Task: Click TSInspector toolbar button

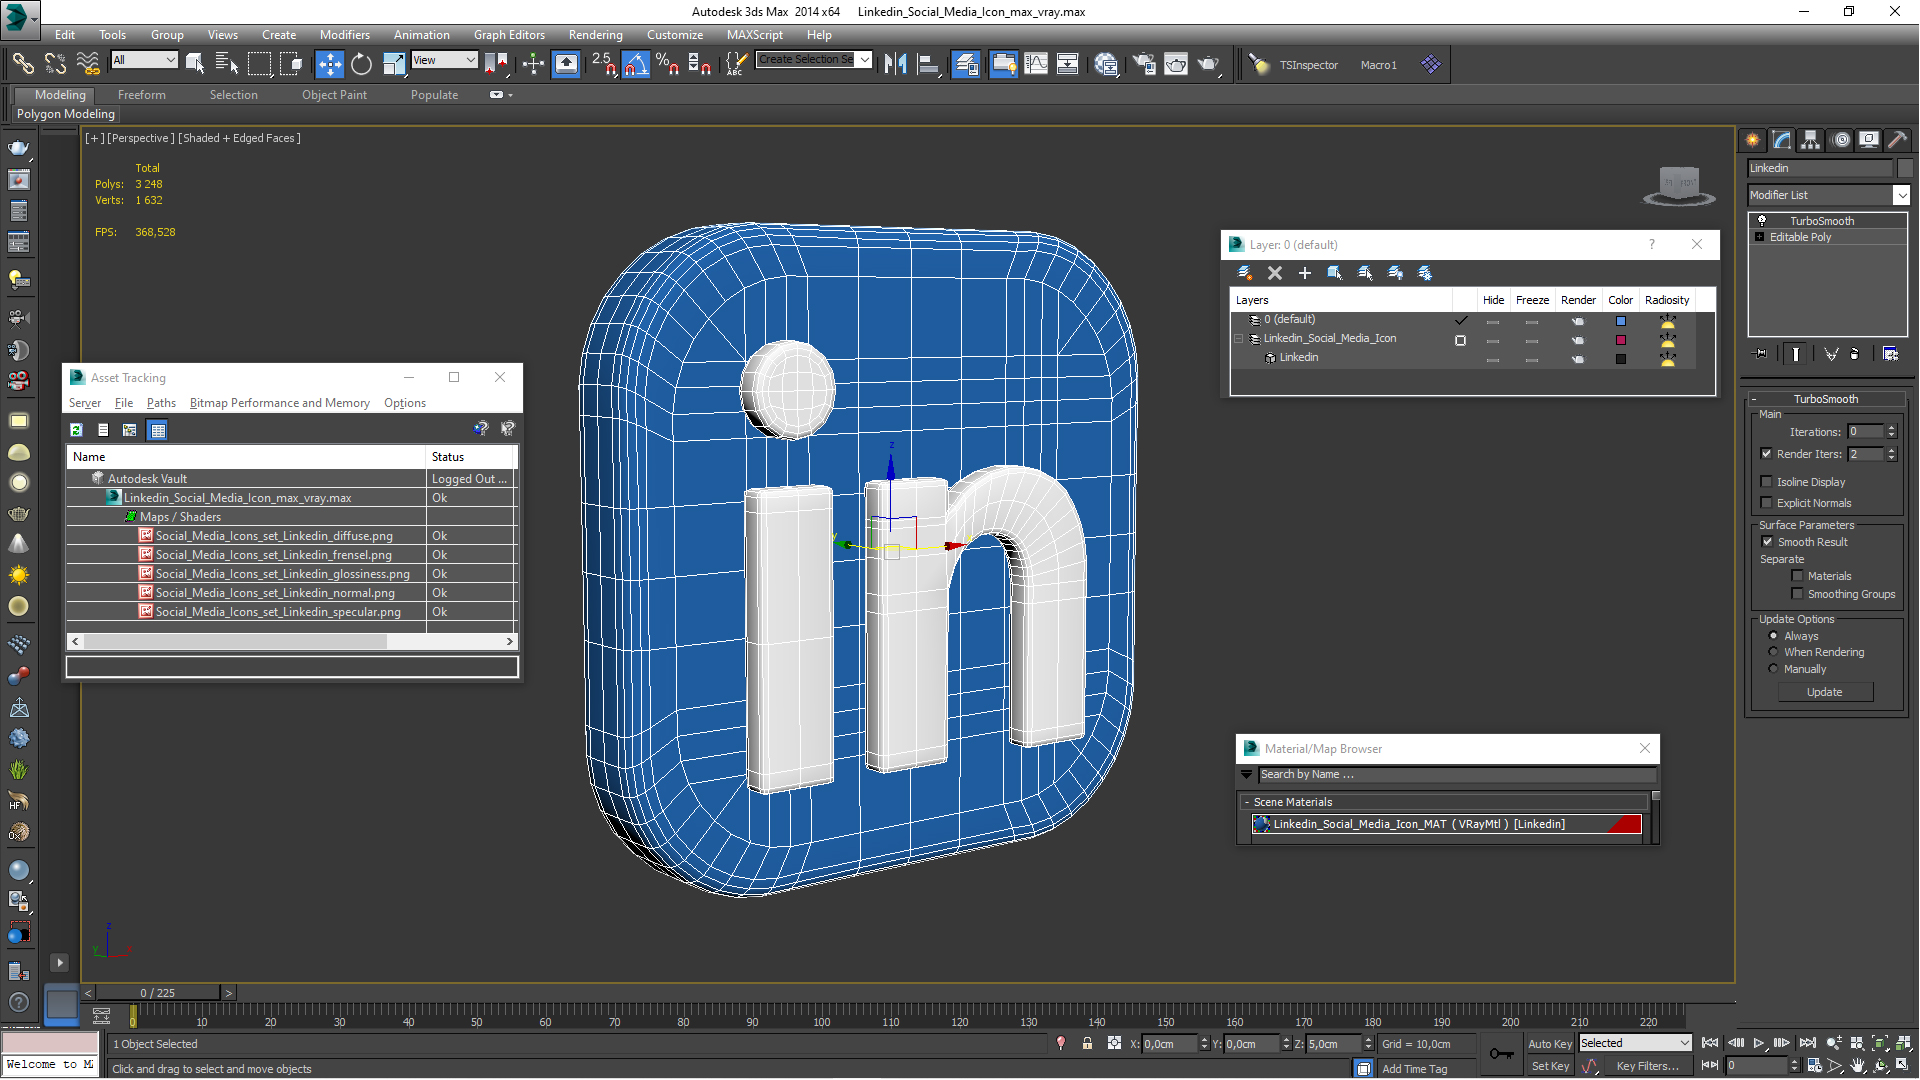Action: [x=1308, y=65]
